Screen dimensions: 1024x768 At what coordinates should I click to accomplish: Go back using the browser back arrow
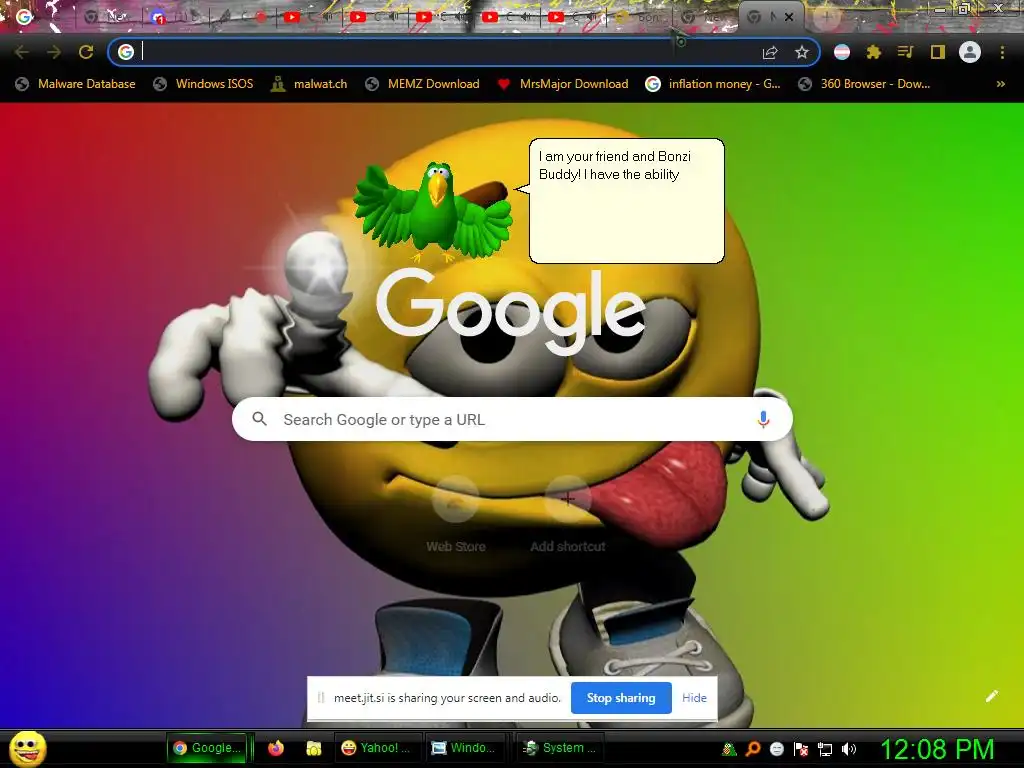tap(22, 52)
